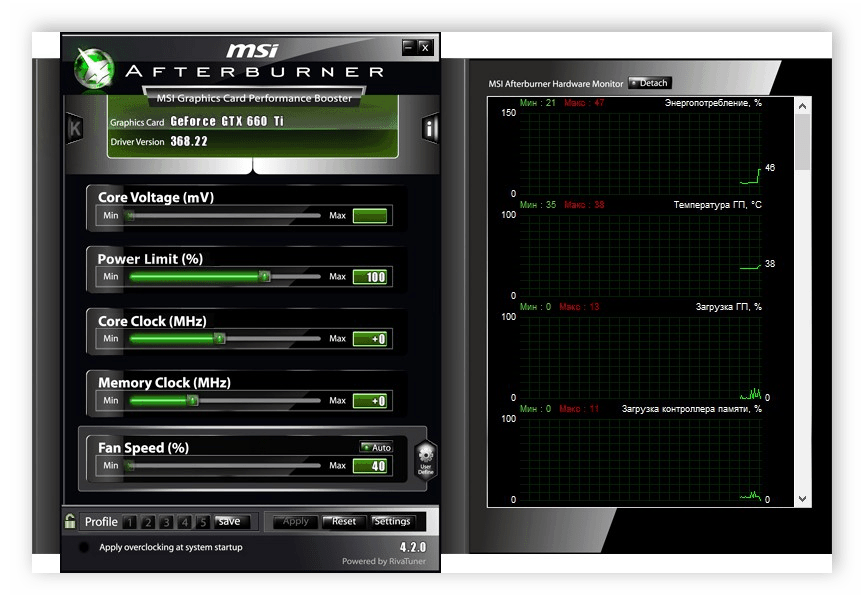
Task: Click the MSI Afterburner Hardware Monitor title
Action: click(x=555, y=84)
